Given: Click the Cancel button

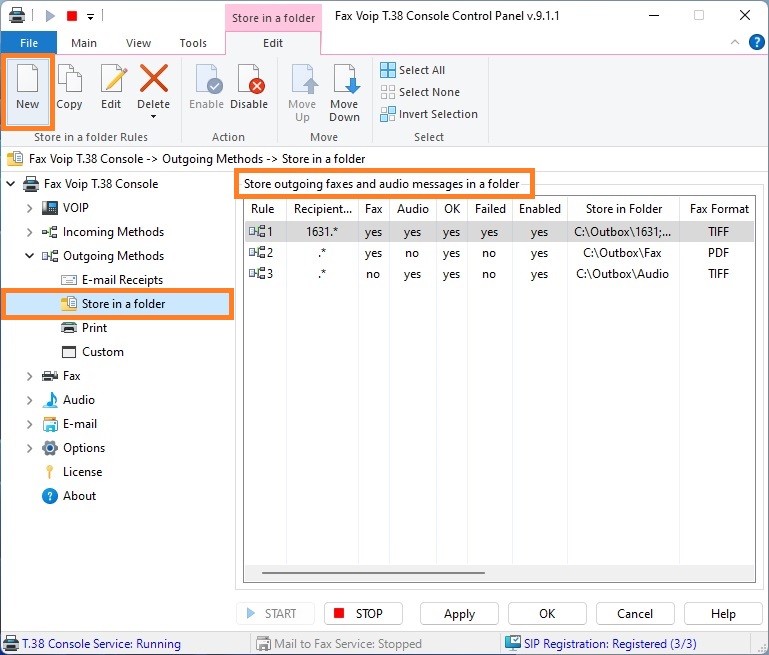Looking at the screenshot, I should [635, 614].
